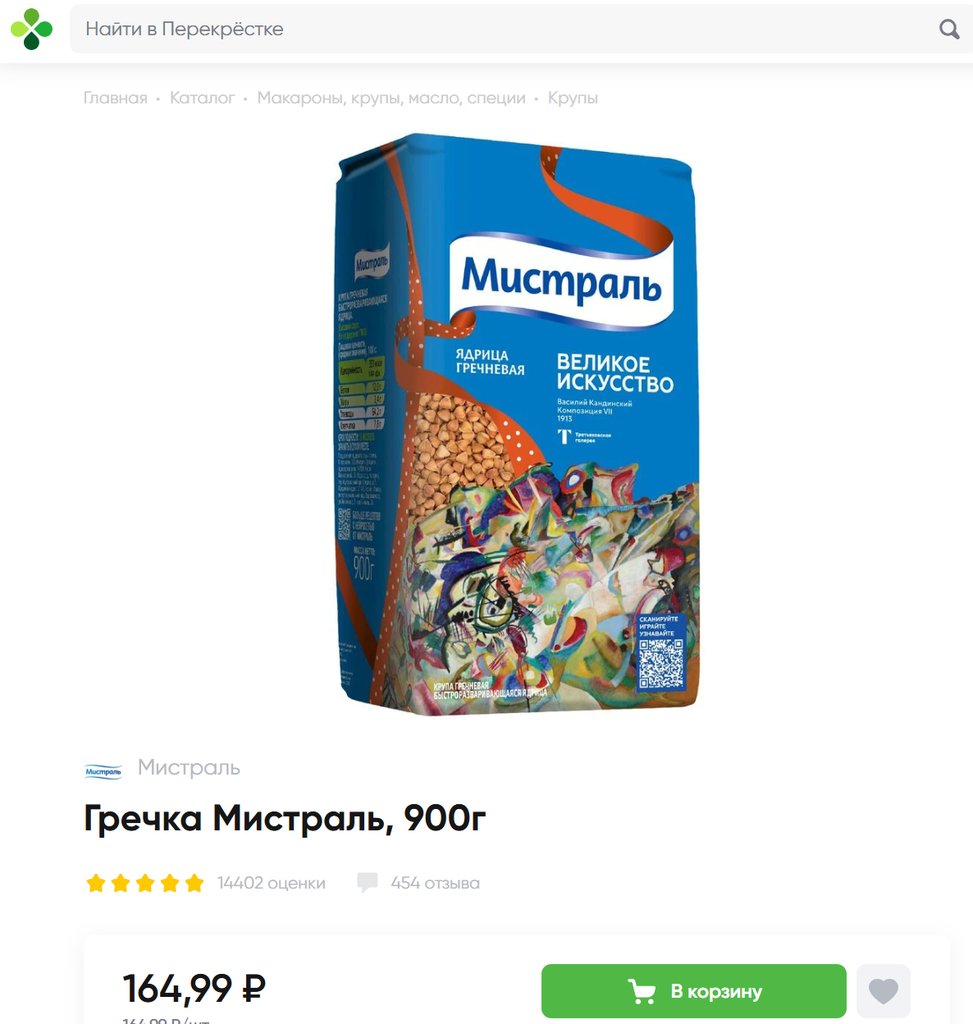Viewport: 973px width, 1024px height.
Task: Open the Мистраль brand link
Action: point(189,767)
